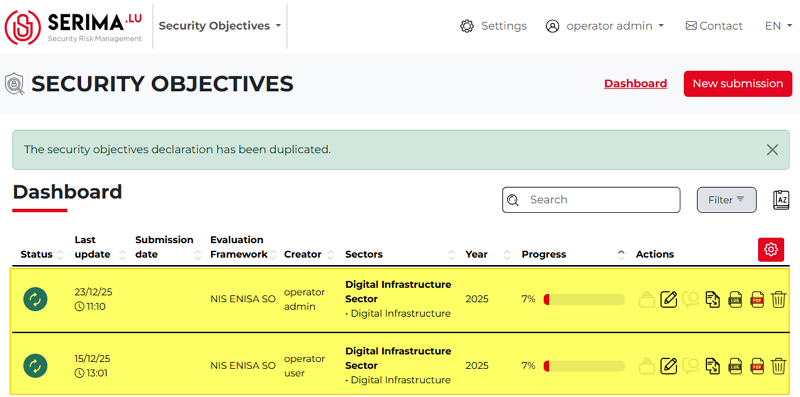Edit the 23/12/25 declaration with the pencil icon
The height and width of the screenshot is (397, 800).
pyautogui.click(x=668, y=299)
